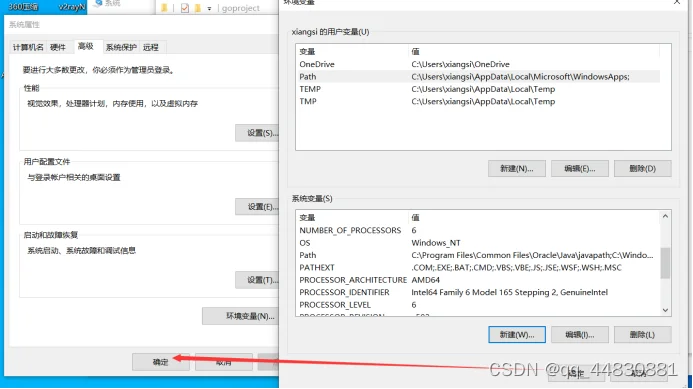This screenshot has width=693, height=389.
Task: Open the 系统保护 tab
Action: pos(121,47)
